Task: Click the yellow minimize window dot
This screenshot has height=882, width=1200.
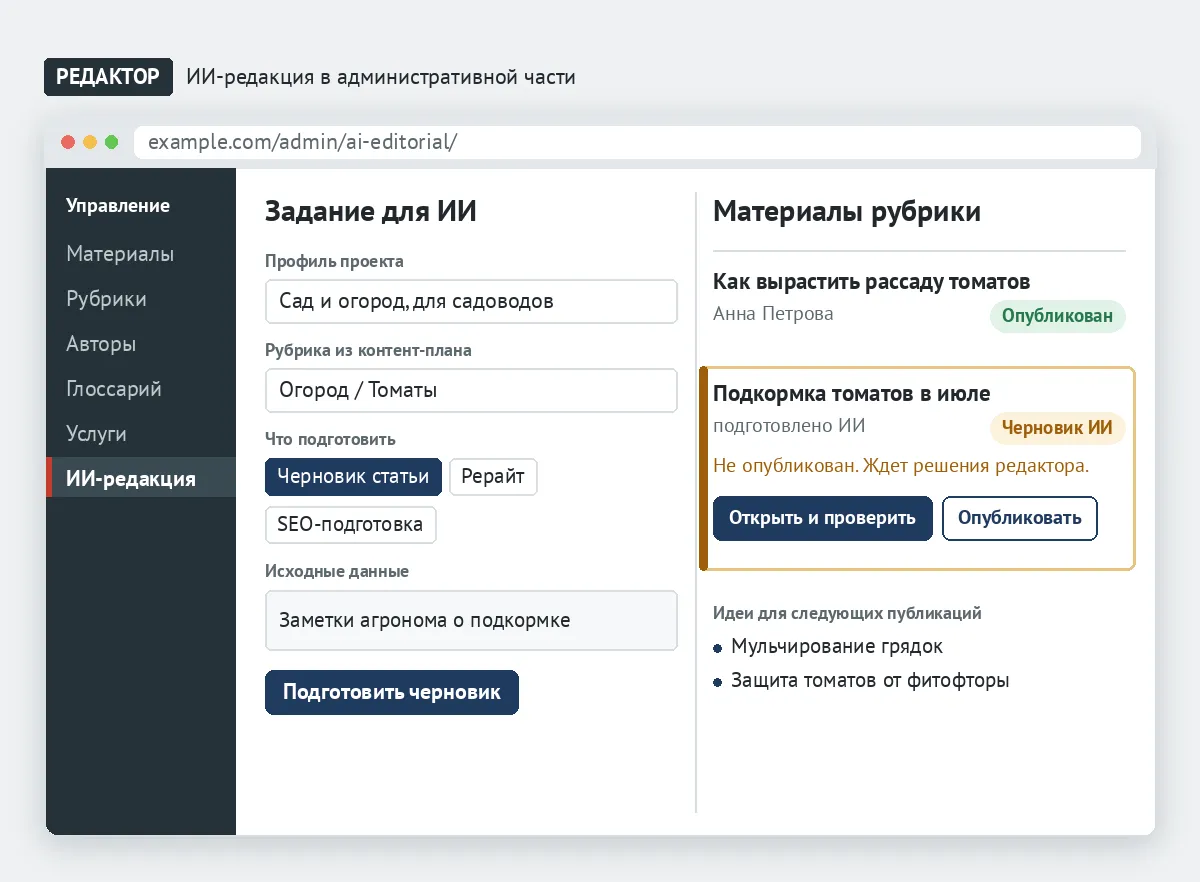Action: 90,142
